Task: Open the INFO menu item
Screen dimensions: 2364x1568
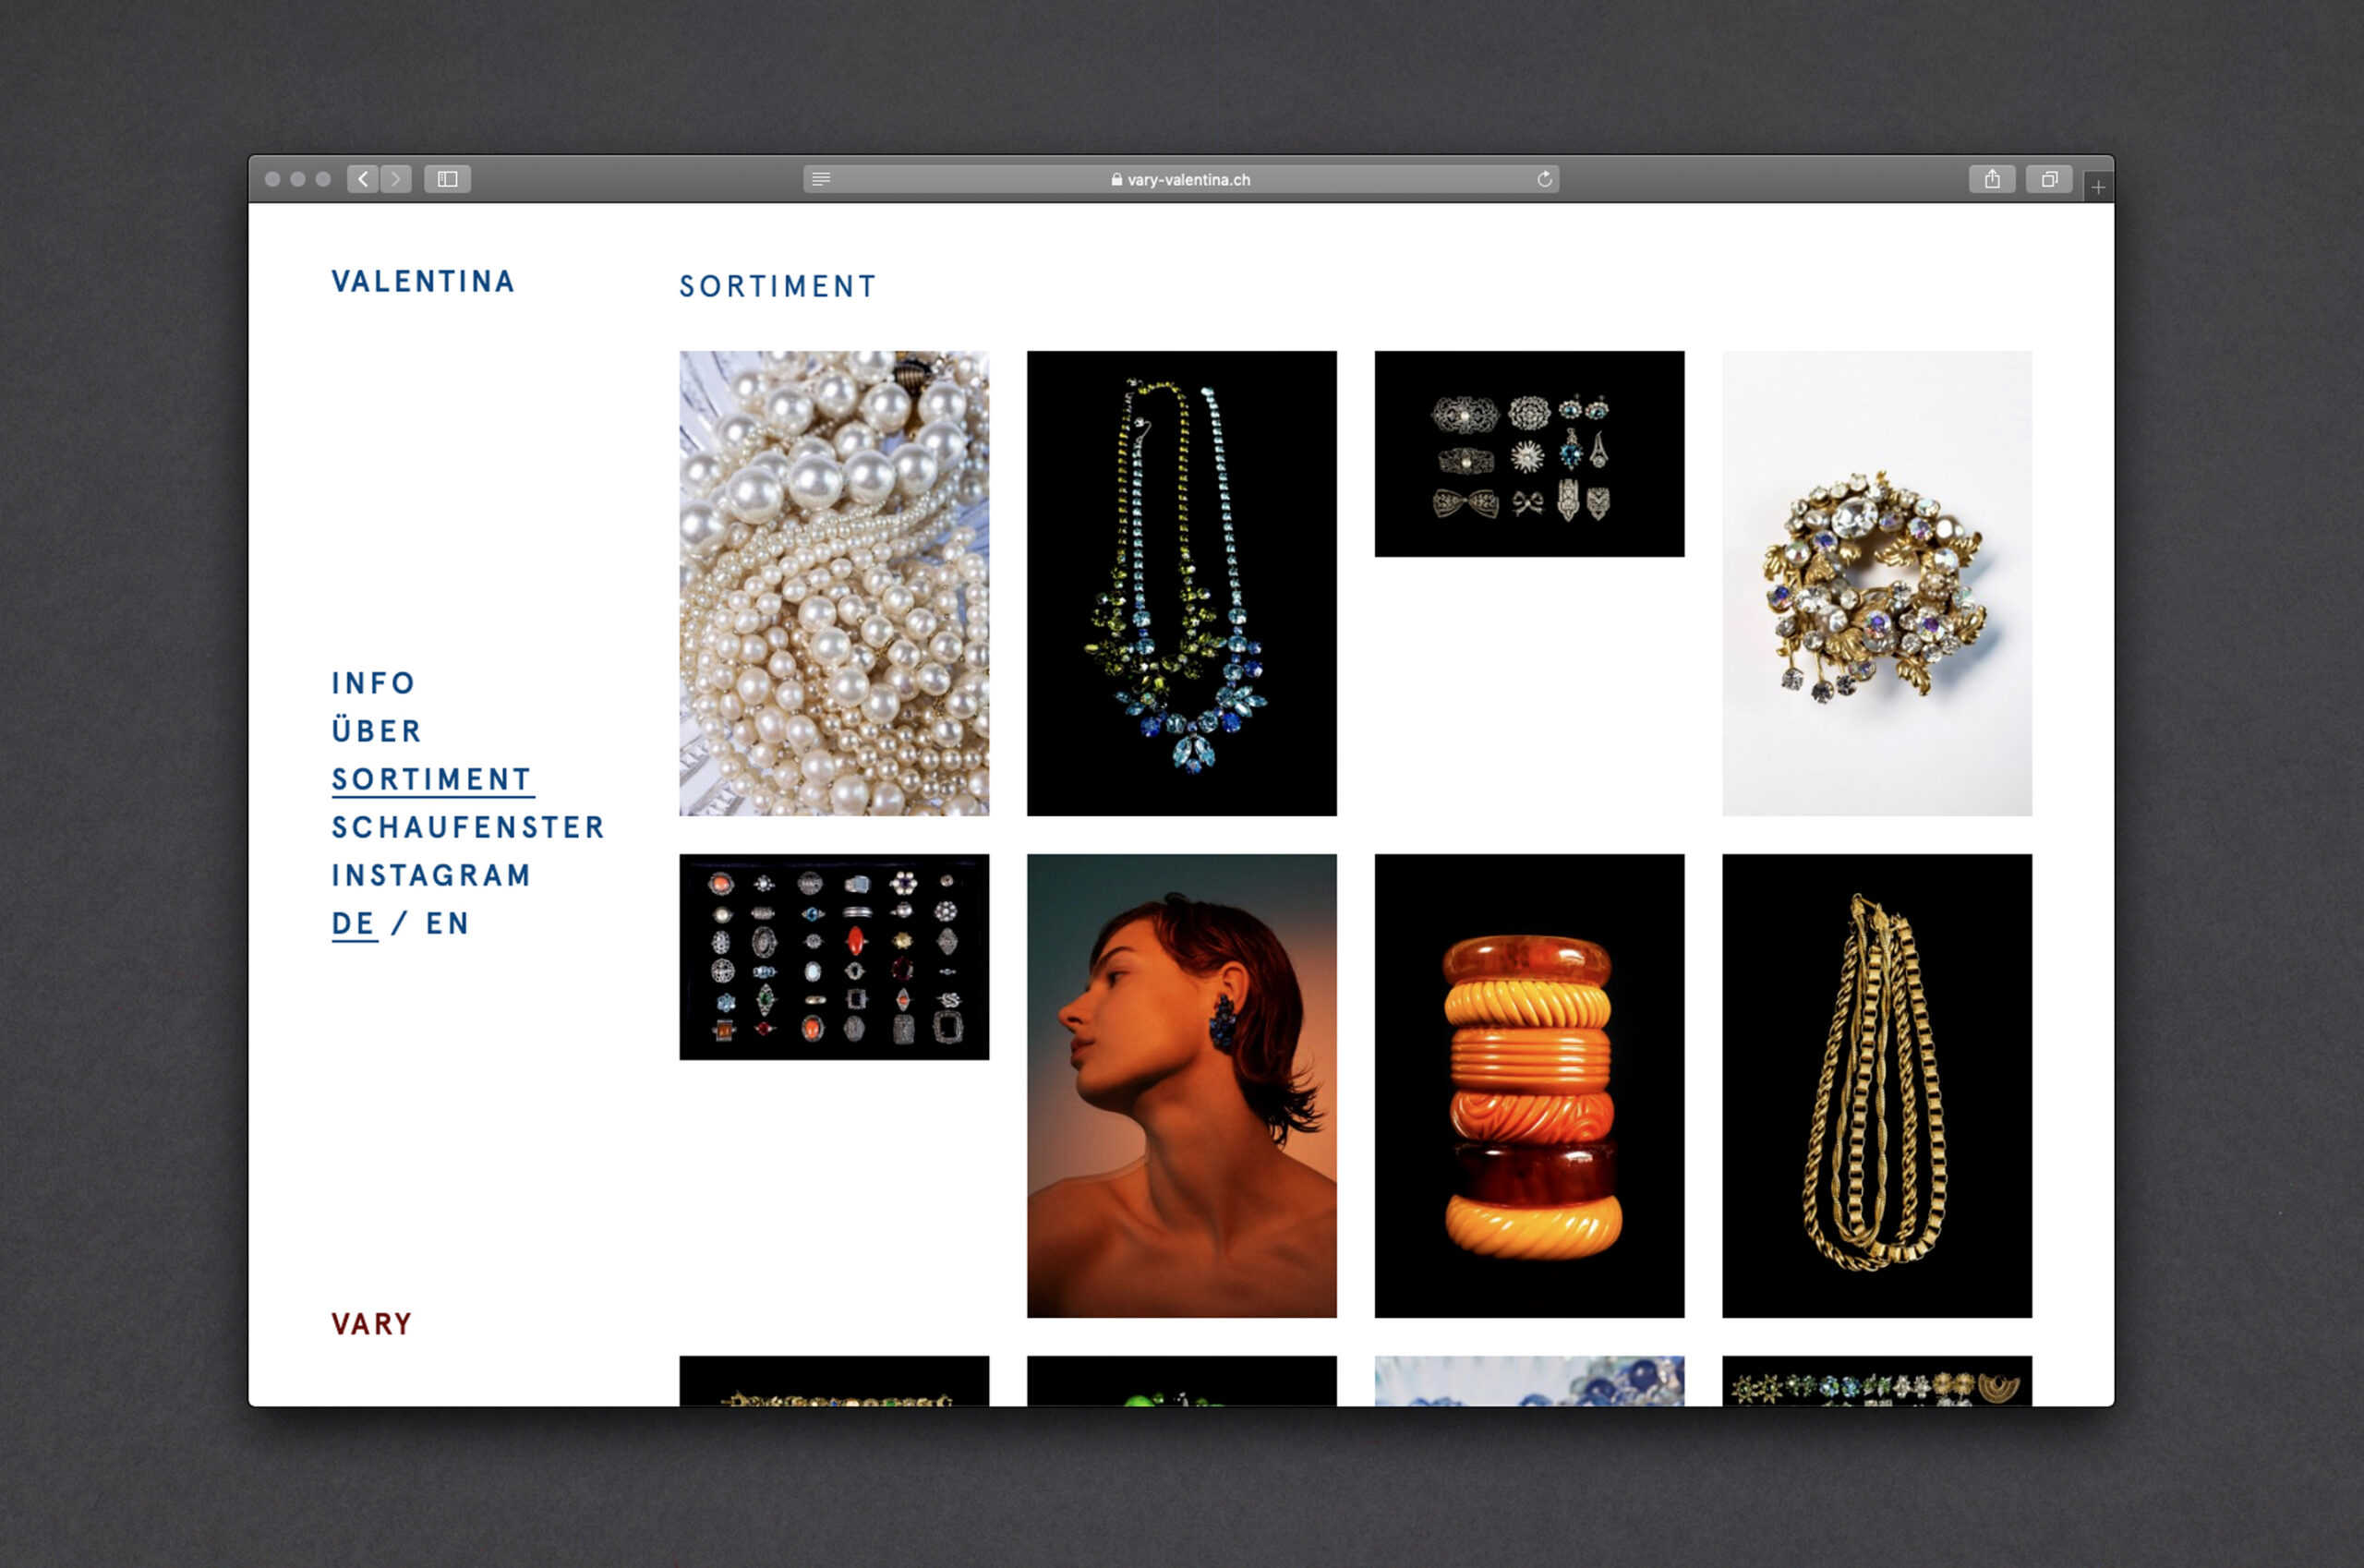Action: pyautogui.click(x=373, y=683)
